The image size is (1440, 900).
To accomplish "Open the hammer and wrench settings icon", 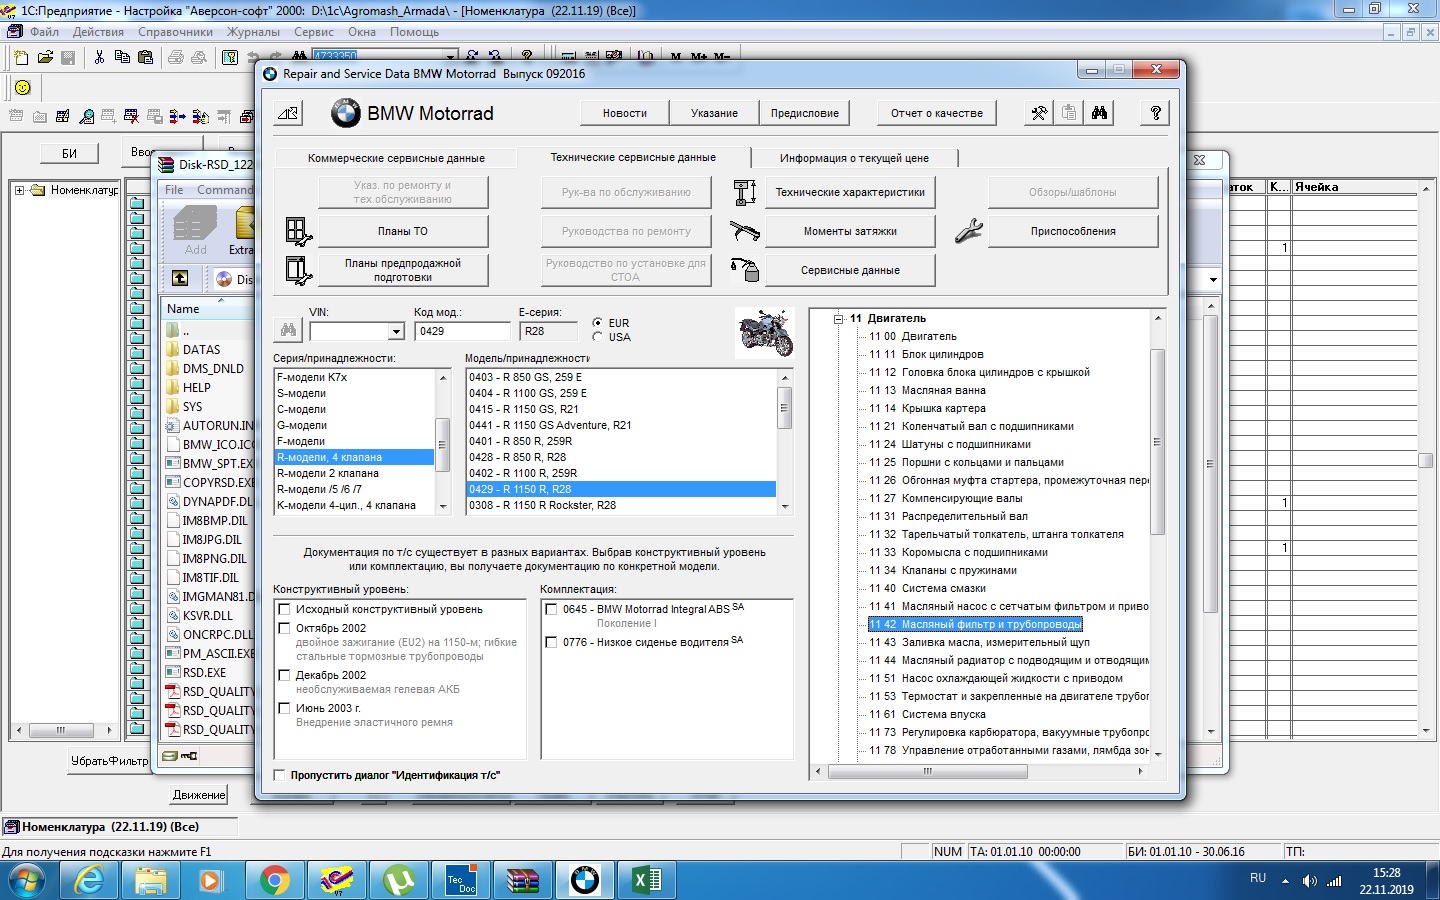I will (1039, 113).
